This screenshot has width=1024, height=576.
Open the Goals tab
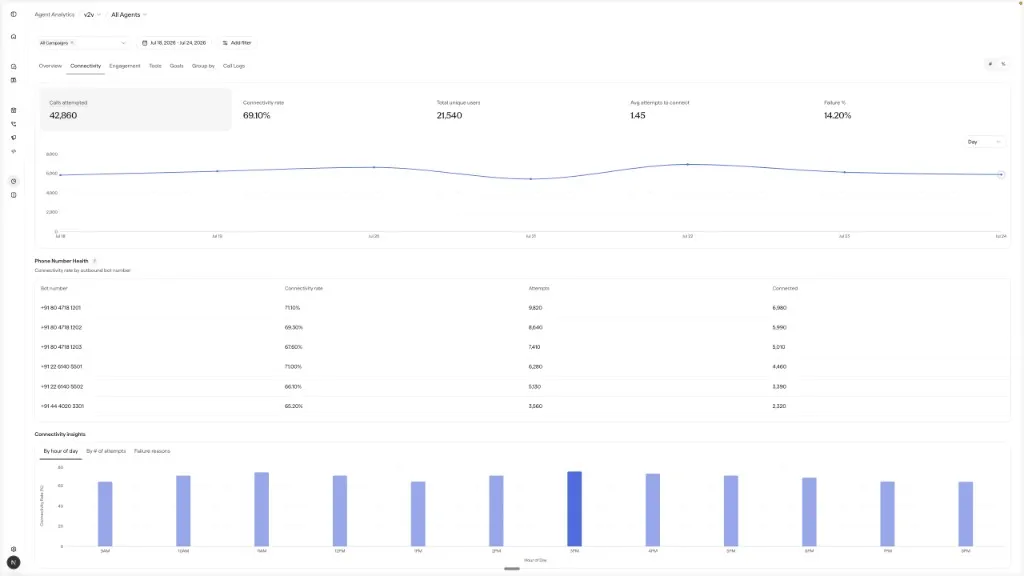[x=176, y=66]
